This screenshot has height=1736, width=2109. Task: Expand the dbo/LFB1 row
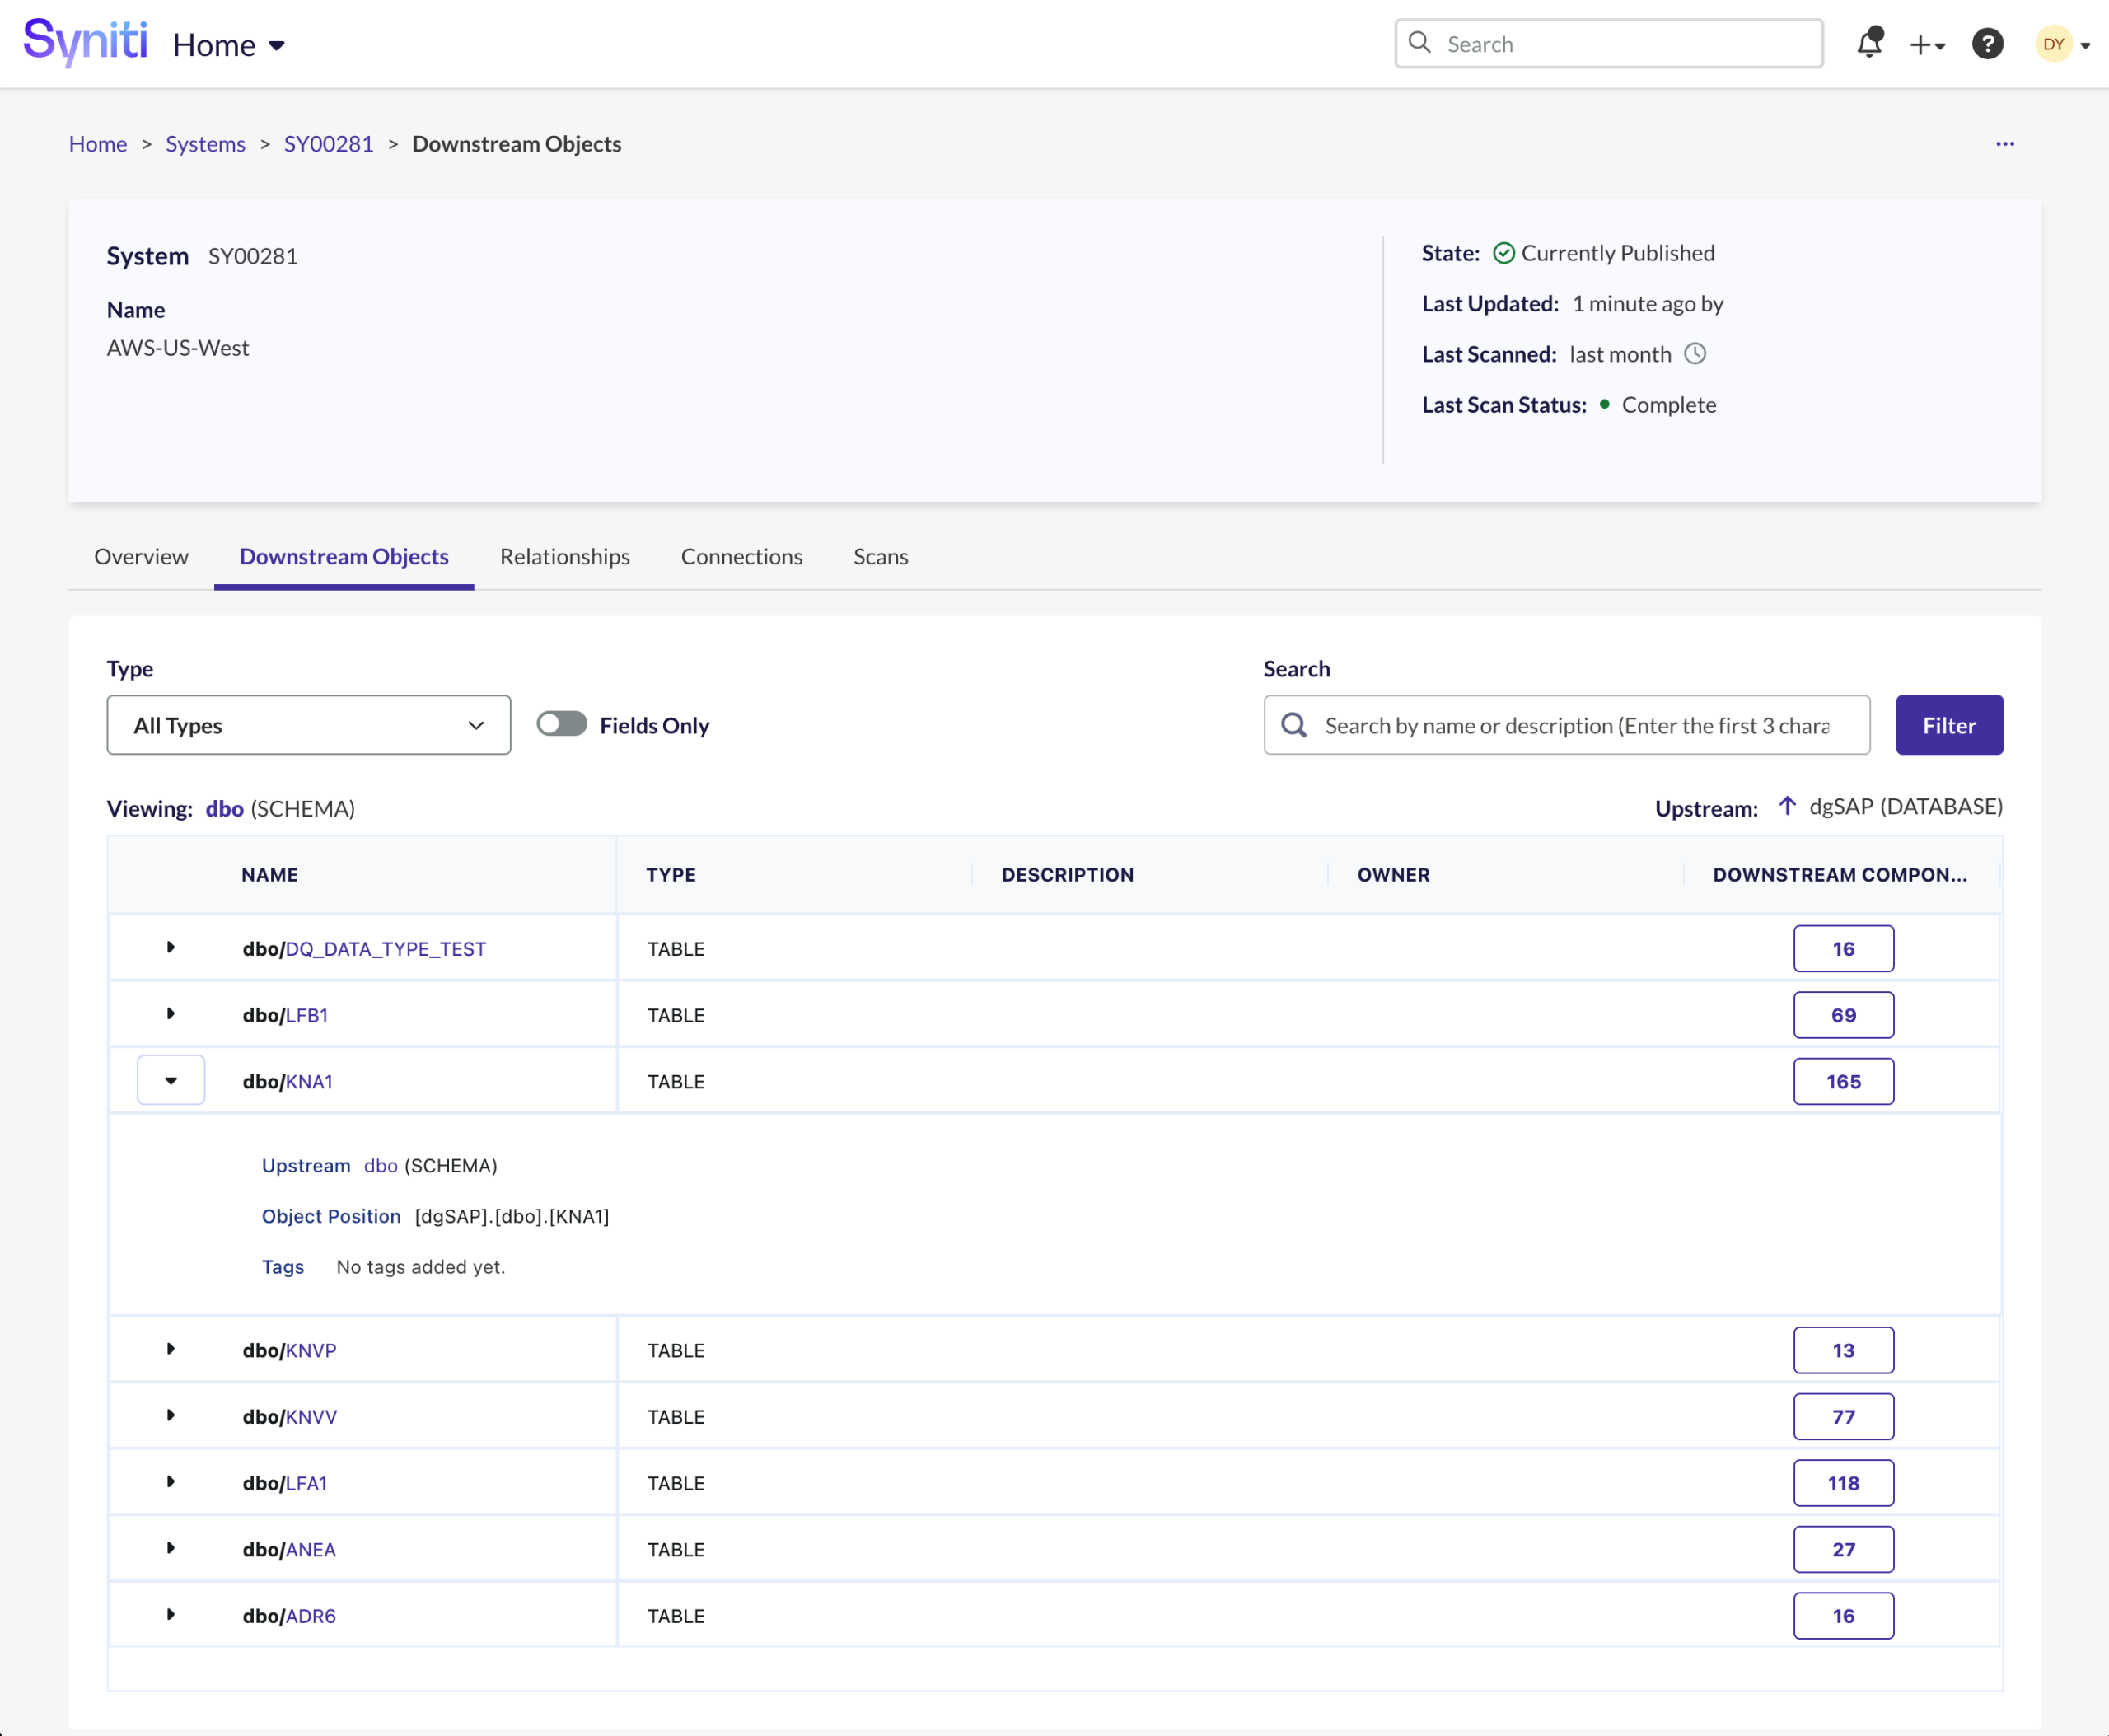tap(171, 1014)
